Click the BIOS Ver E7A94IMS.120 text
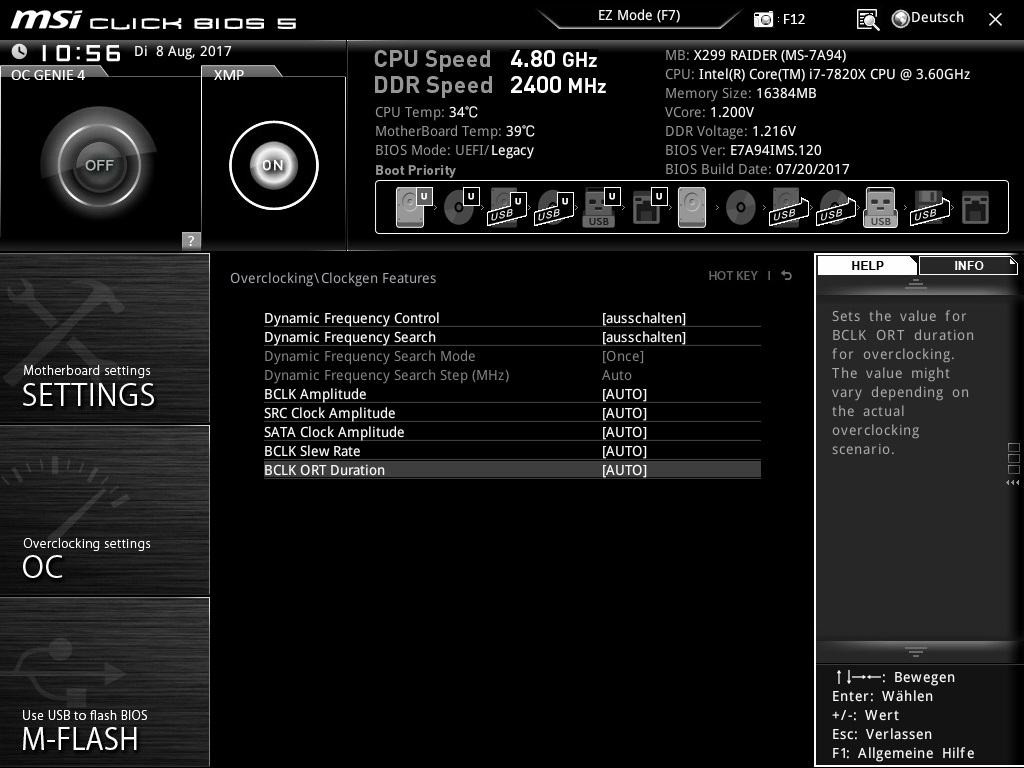 coord(743,150)
